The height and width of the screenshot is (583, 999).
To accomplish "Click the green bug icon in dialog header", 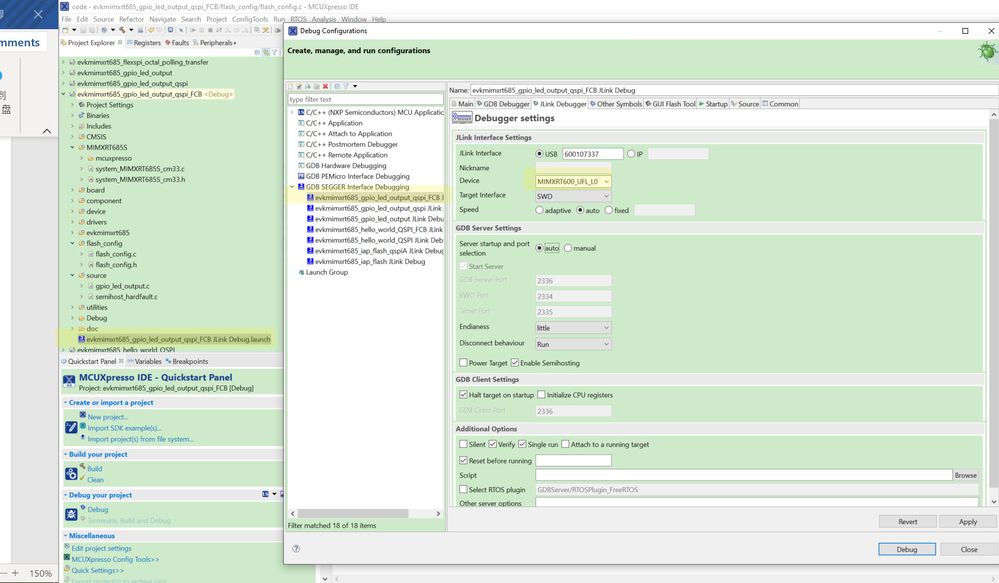I will (x=987, y=51).
